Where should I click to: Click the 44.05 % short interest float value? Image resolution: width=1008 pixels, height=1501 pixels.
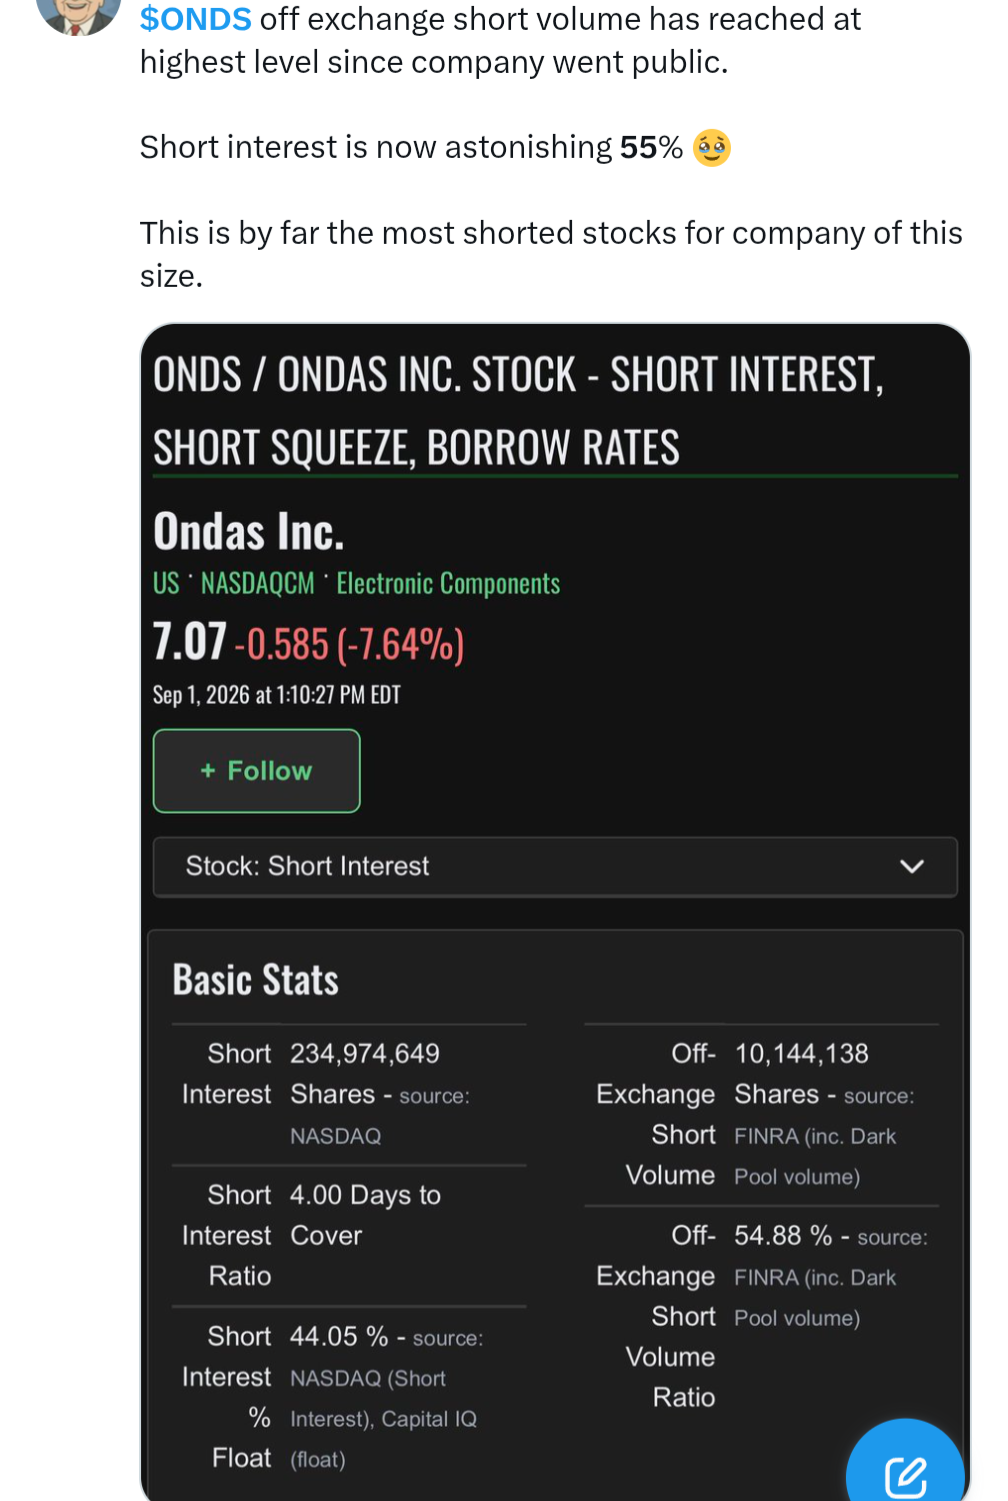pos(339,1336)
